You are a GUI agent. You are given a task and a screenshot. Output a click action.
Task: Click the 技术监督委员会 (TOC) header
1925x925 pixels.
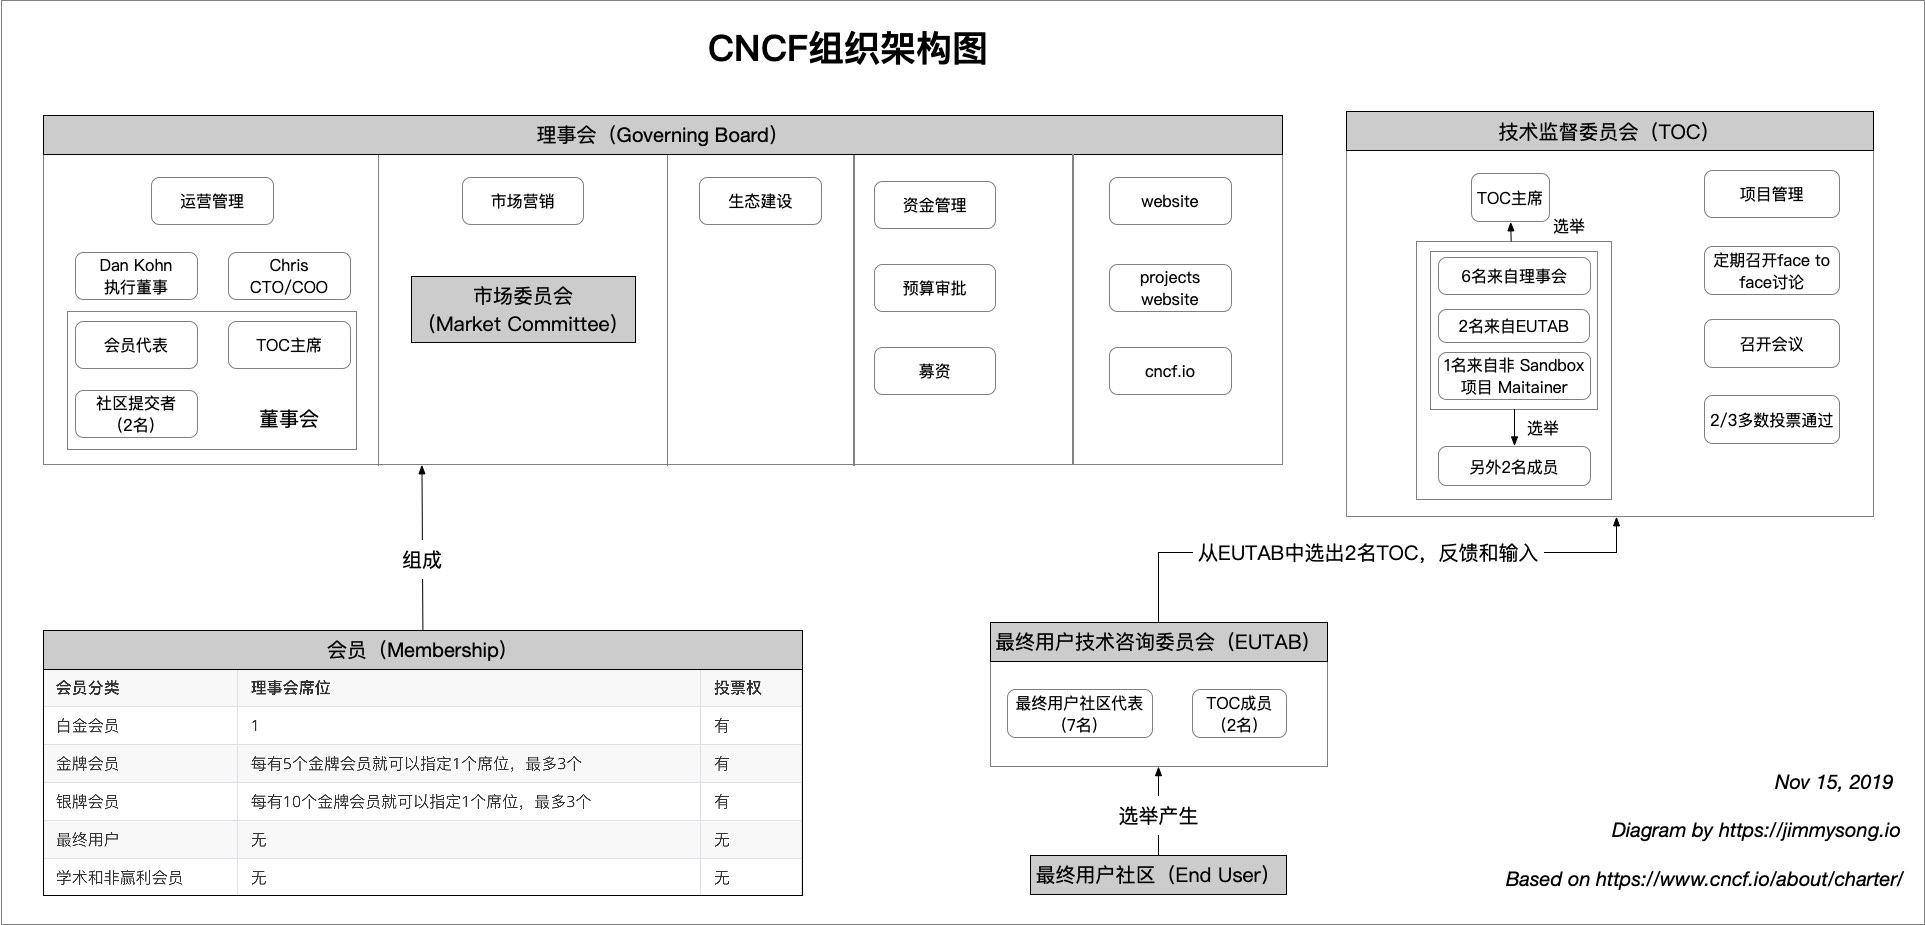click(1609, 132)
